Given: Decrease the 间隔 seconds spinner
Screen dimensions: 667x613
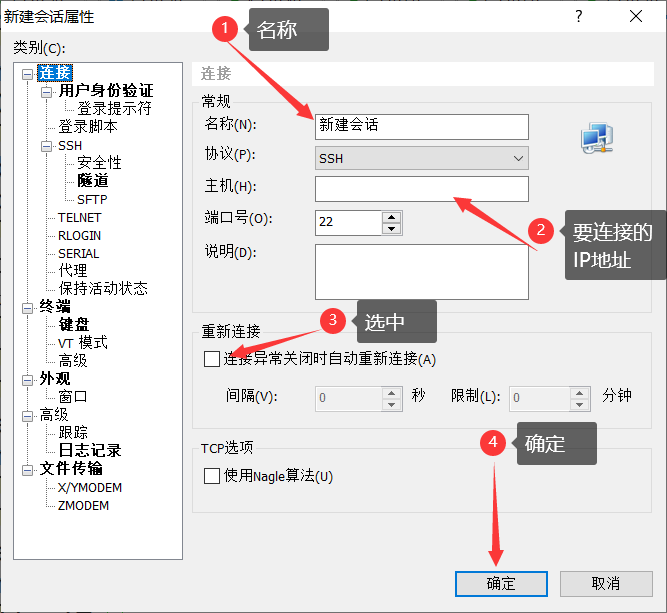Looking at the screenshot, I should (391, 405).
